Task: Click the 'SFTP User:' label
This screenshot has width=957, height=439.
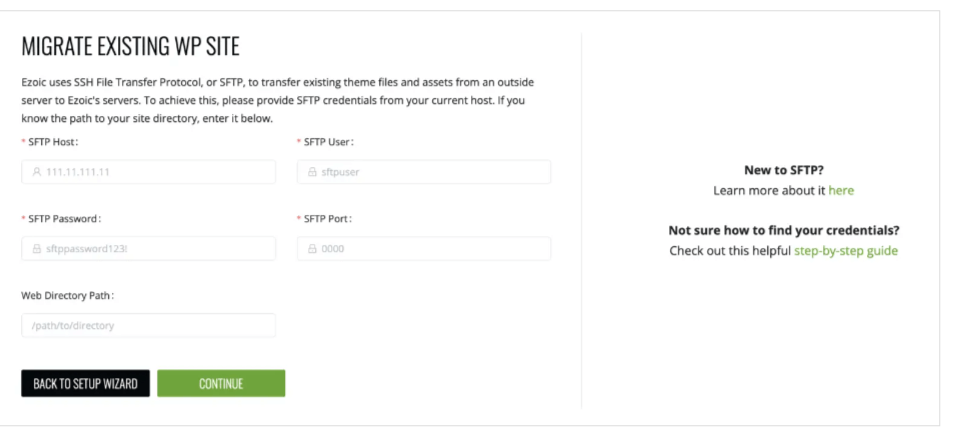Action: coord(325,142)
